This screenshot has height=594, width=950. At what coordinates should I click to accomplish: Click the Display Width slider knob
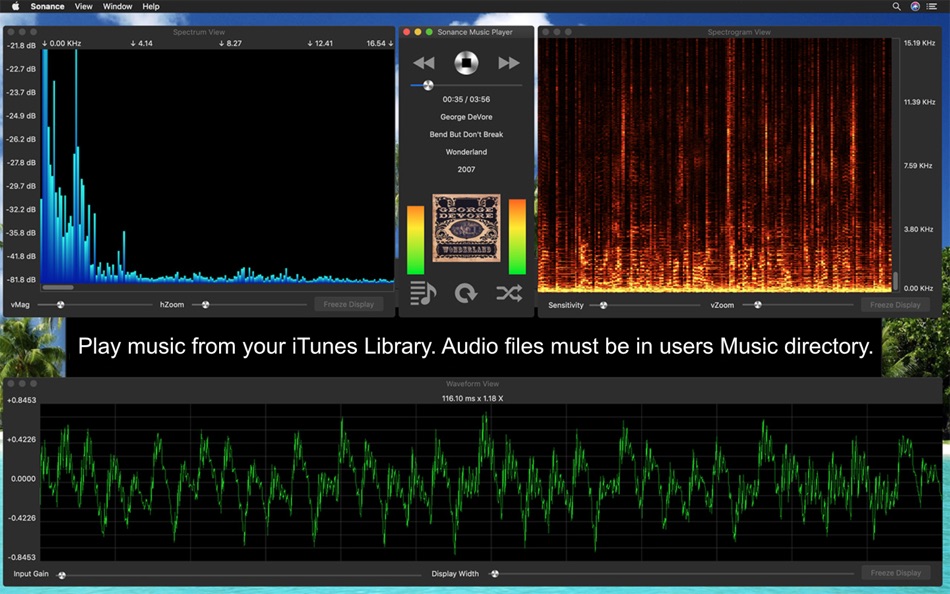tap(494, 573)
